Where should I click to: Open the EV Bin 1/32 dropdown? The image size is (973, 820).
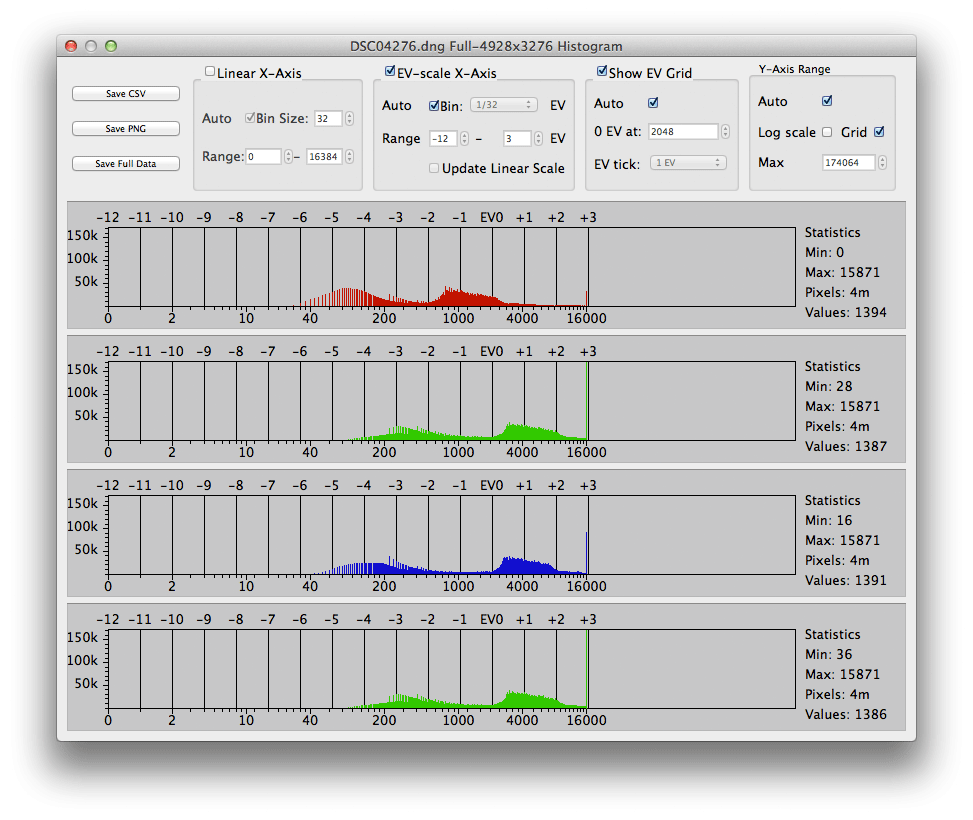click(x=504, y=105)
